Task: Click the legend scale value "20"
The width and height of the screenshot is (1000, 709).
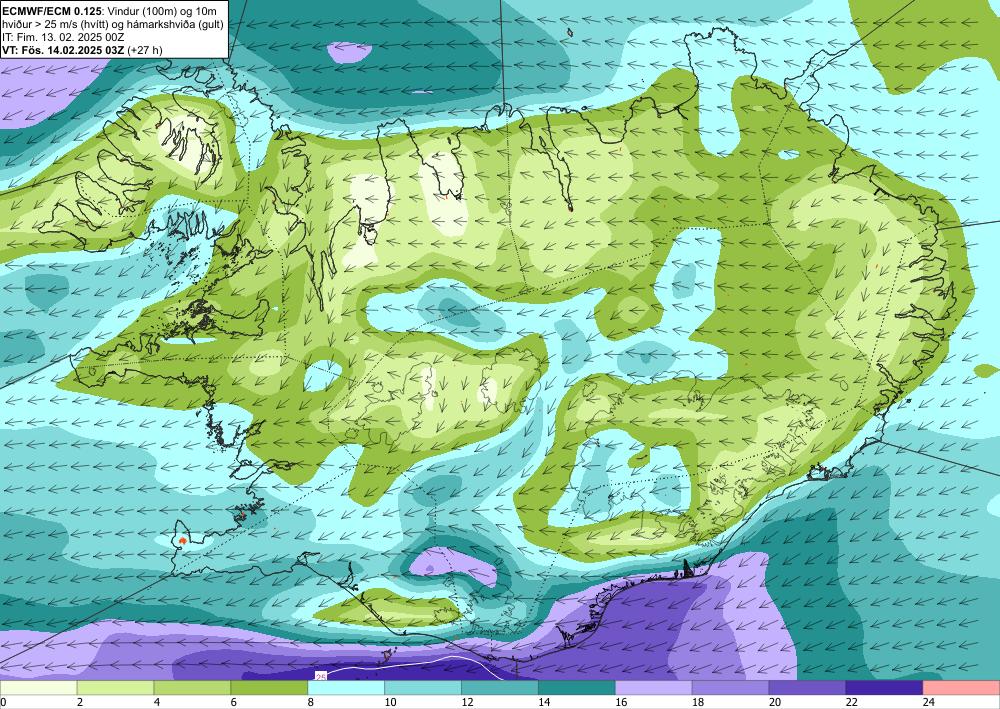Action: pos(775,702)
